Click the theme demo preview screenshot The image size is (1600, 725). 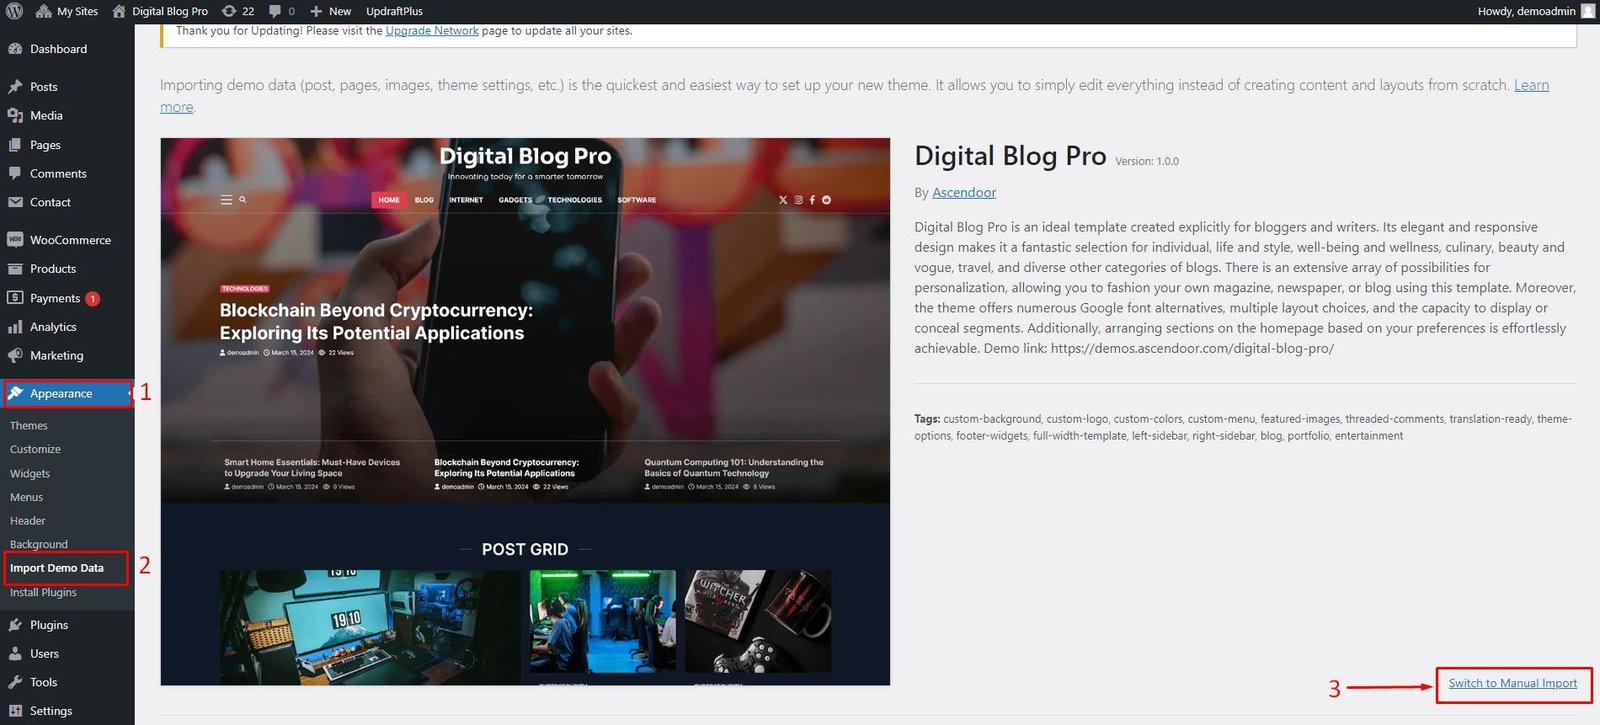click(525, 412)
